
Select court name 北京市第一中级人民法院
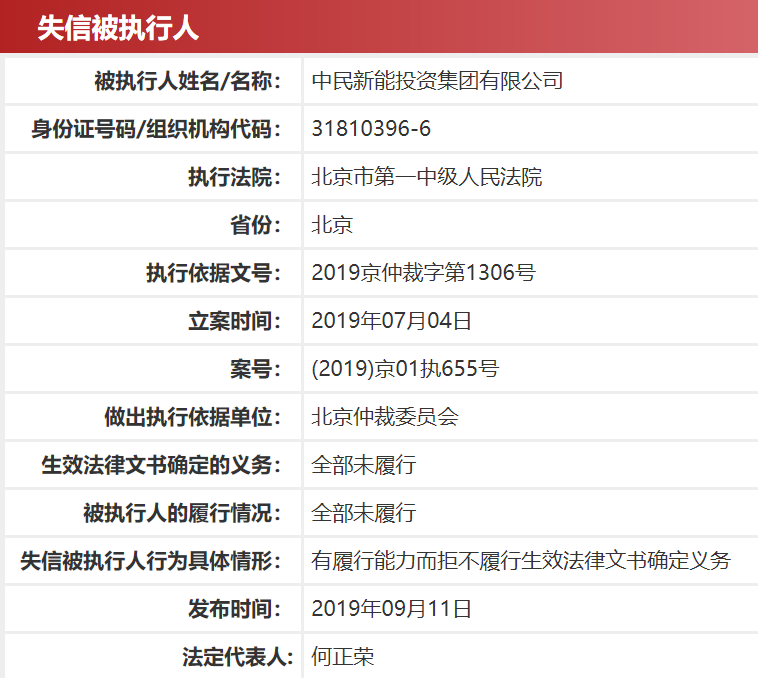coord(427,177)
